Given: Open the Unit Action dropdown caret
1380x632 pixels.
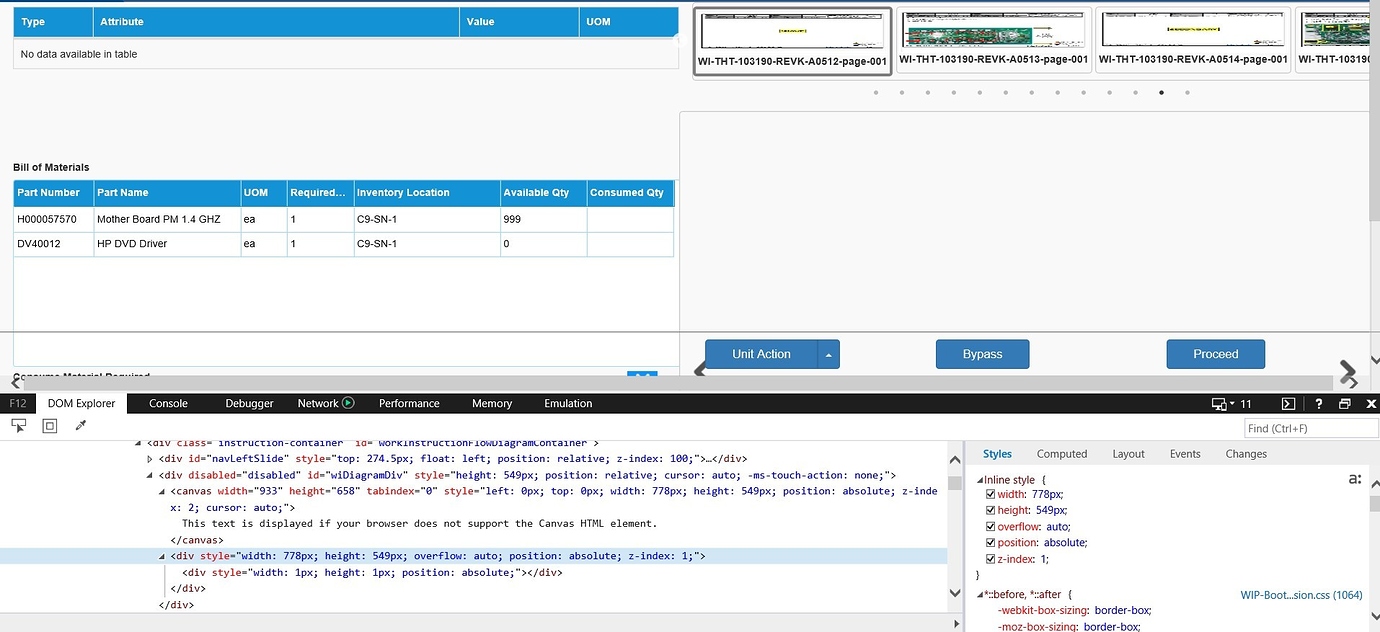Looking at the screenshot, I should click(828, 354).
